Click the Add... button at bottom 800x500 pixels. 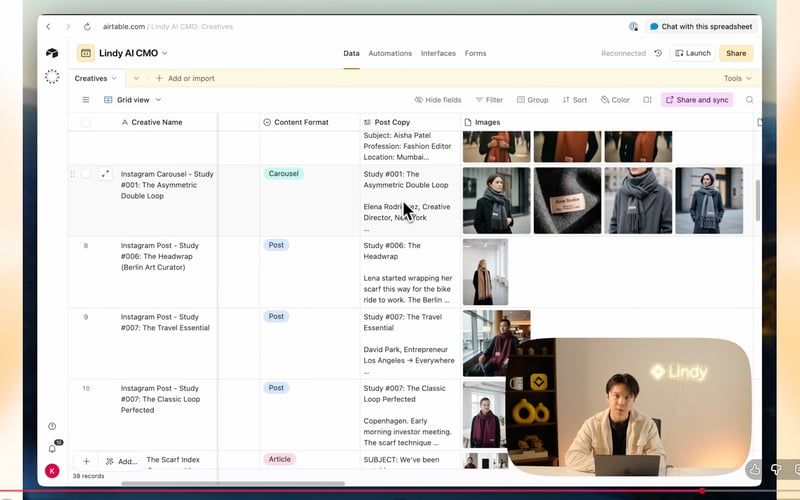[121, 461]
